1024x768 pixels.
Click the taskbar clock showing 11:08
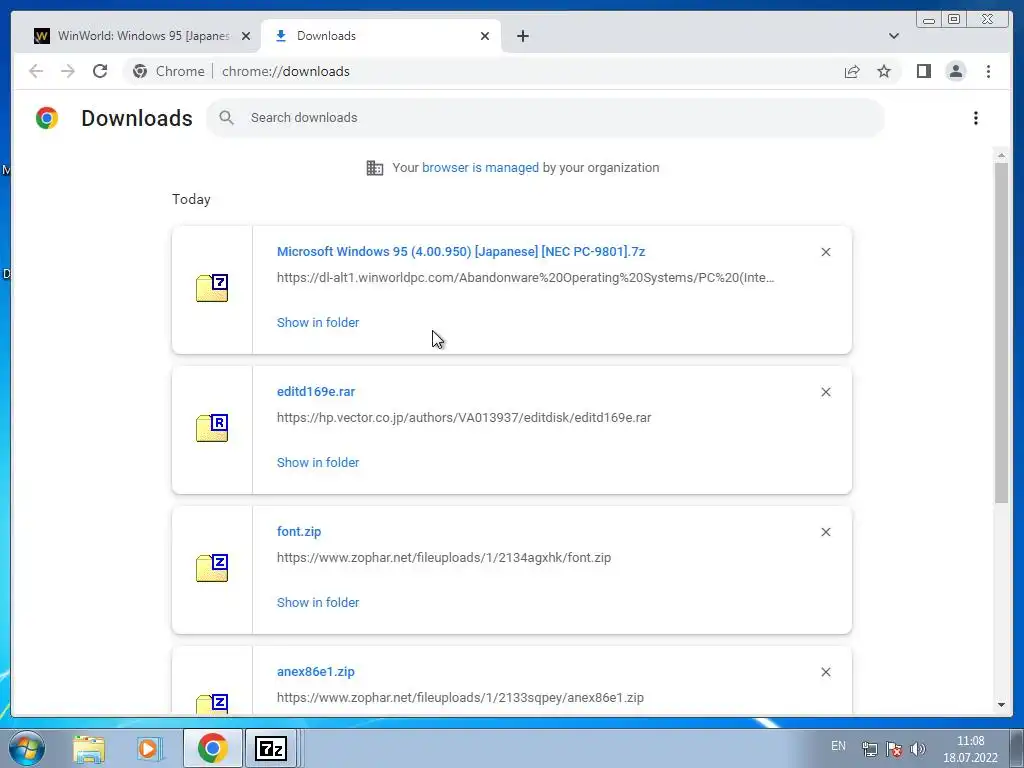[x=970, y=749]
